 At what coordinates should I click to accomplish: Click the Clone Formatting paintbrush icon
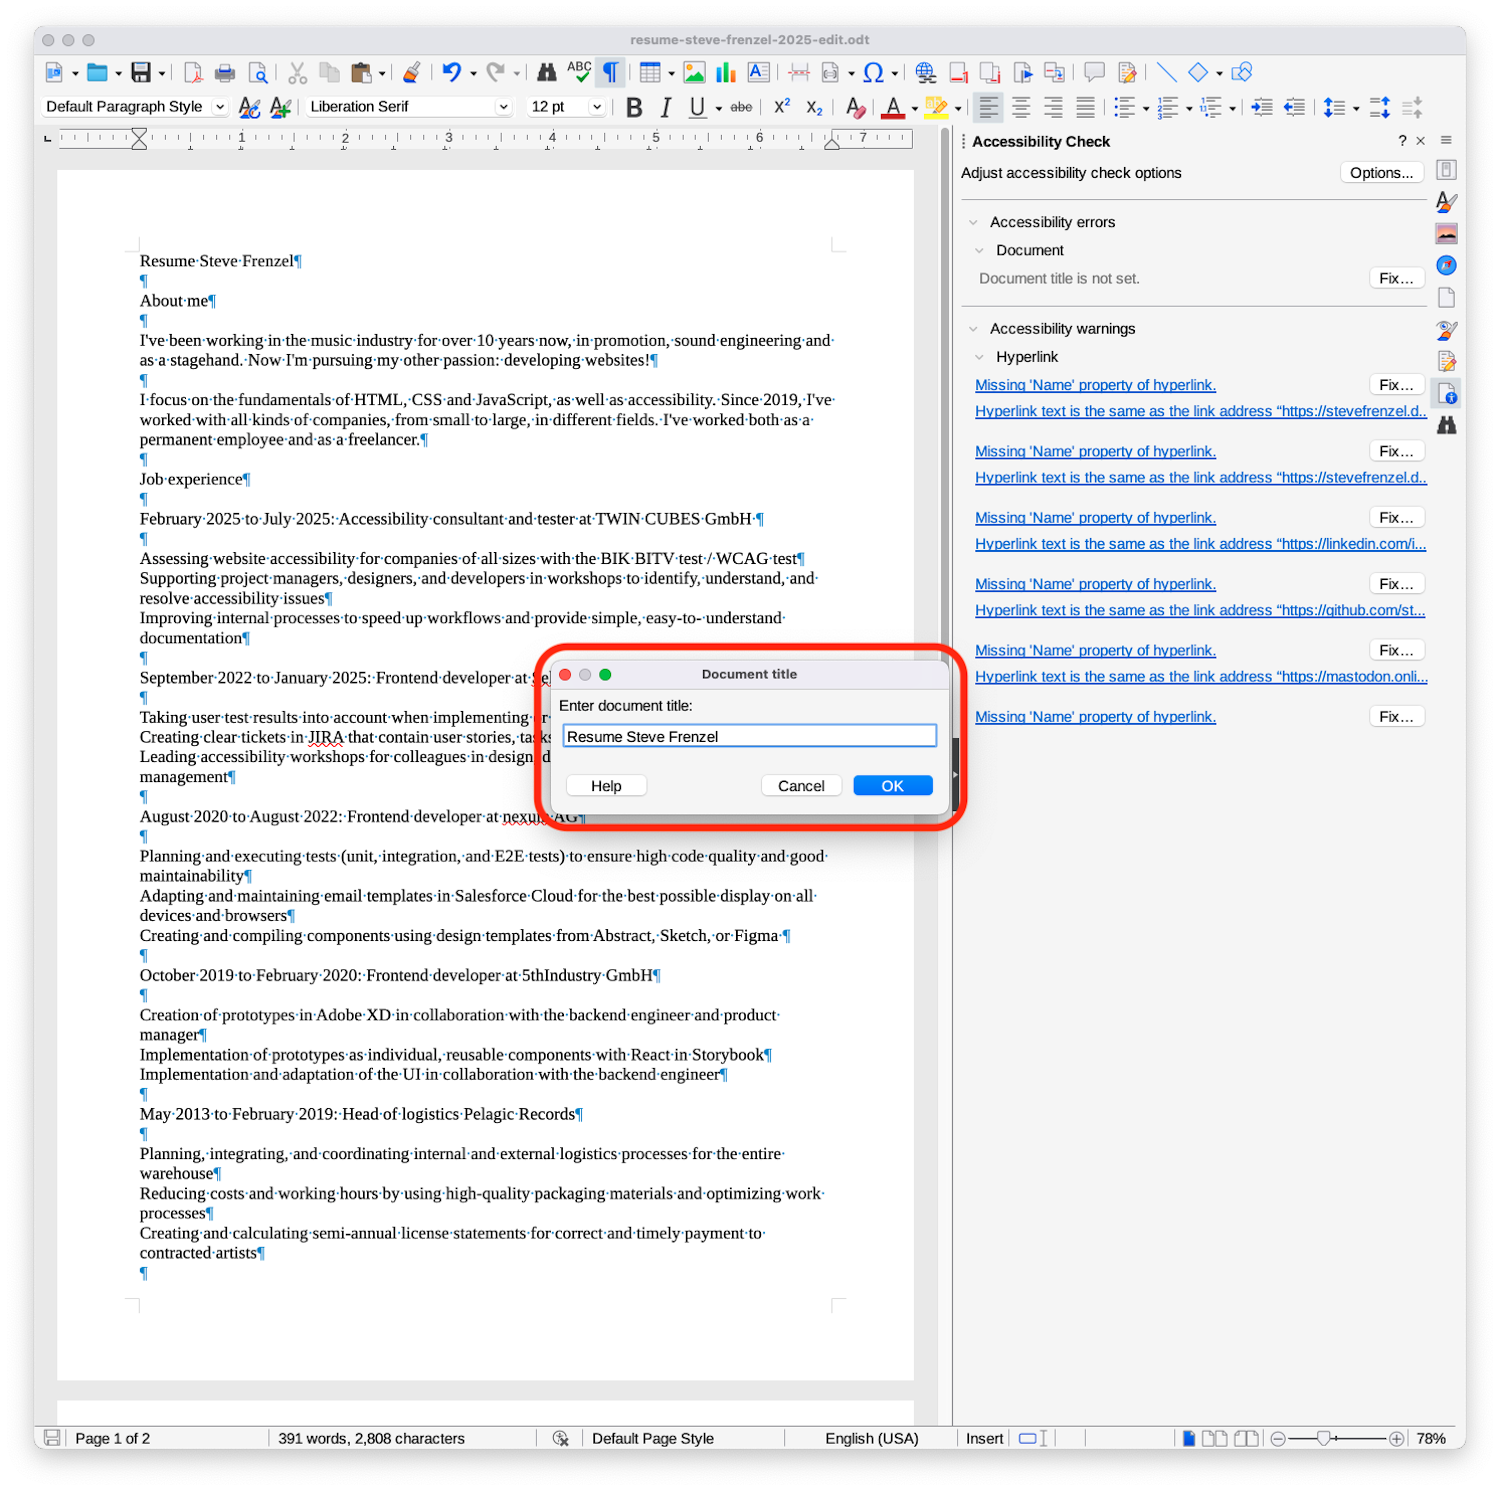(x=411, y=73)
